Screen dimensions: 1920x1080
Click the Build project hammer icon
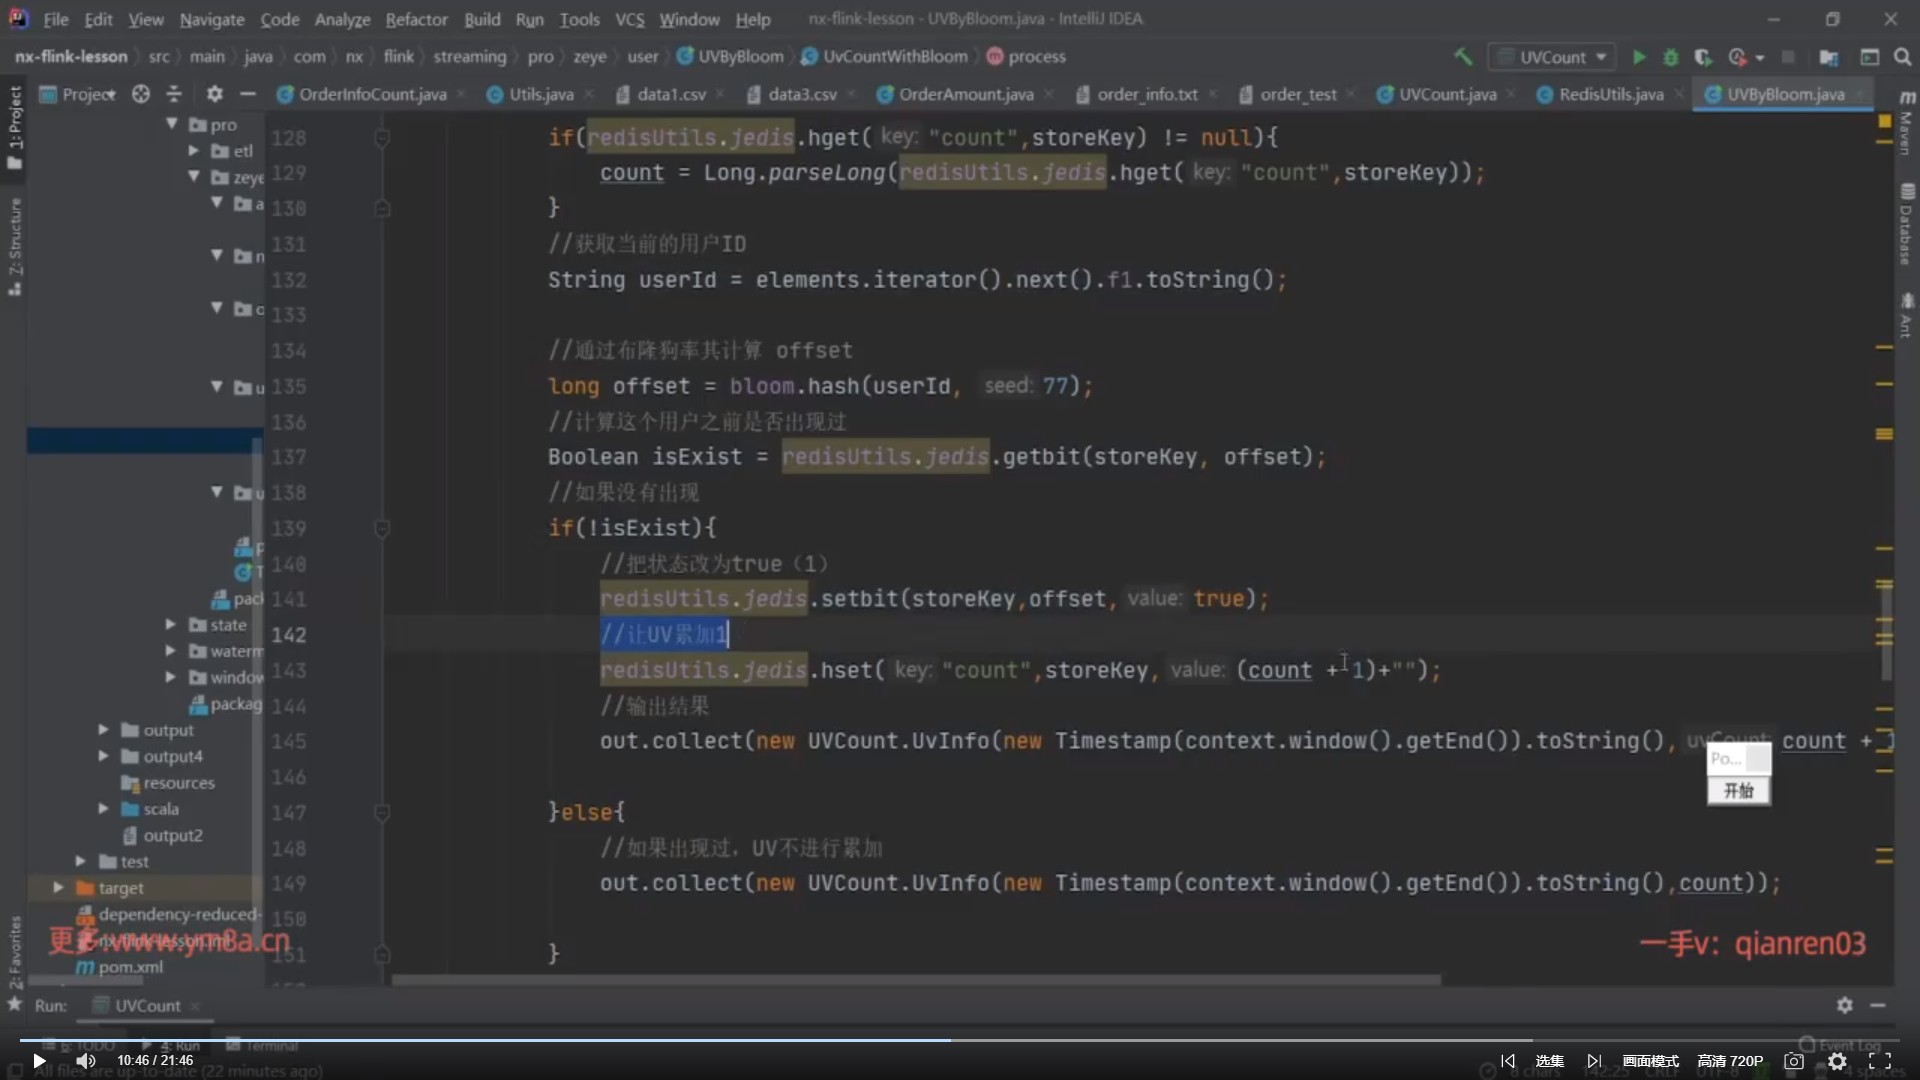tap(1463, 57)
